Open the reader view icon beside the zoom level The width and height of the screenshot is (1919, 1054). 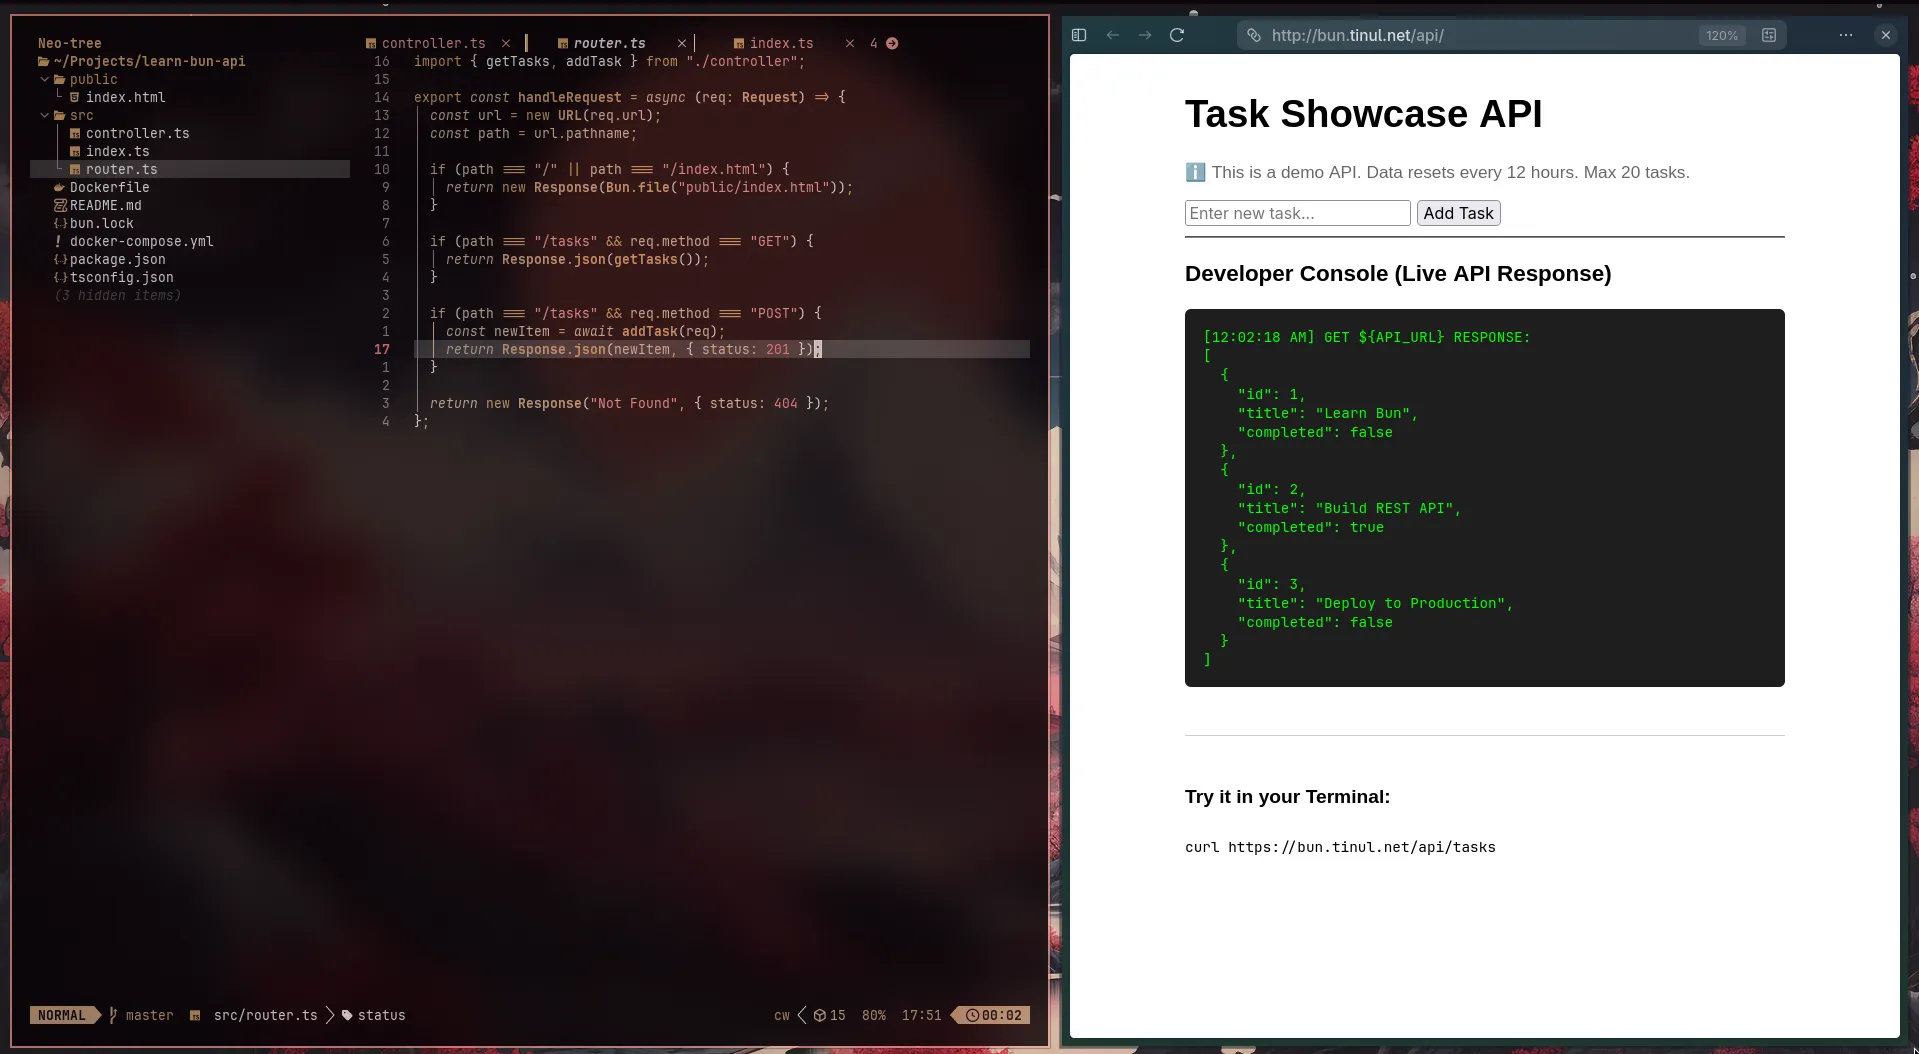tap(1769, 35)
